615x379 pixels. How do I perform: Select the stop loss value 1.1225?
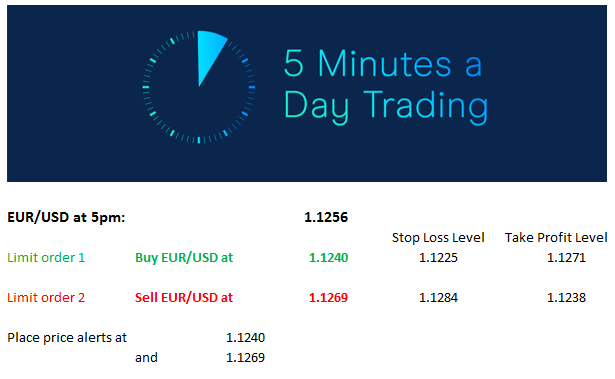[438, 257]
